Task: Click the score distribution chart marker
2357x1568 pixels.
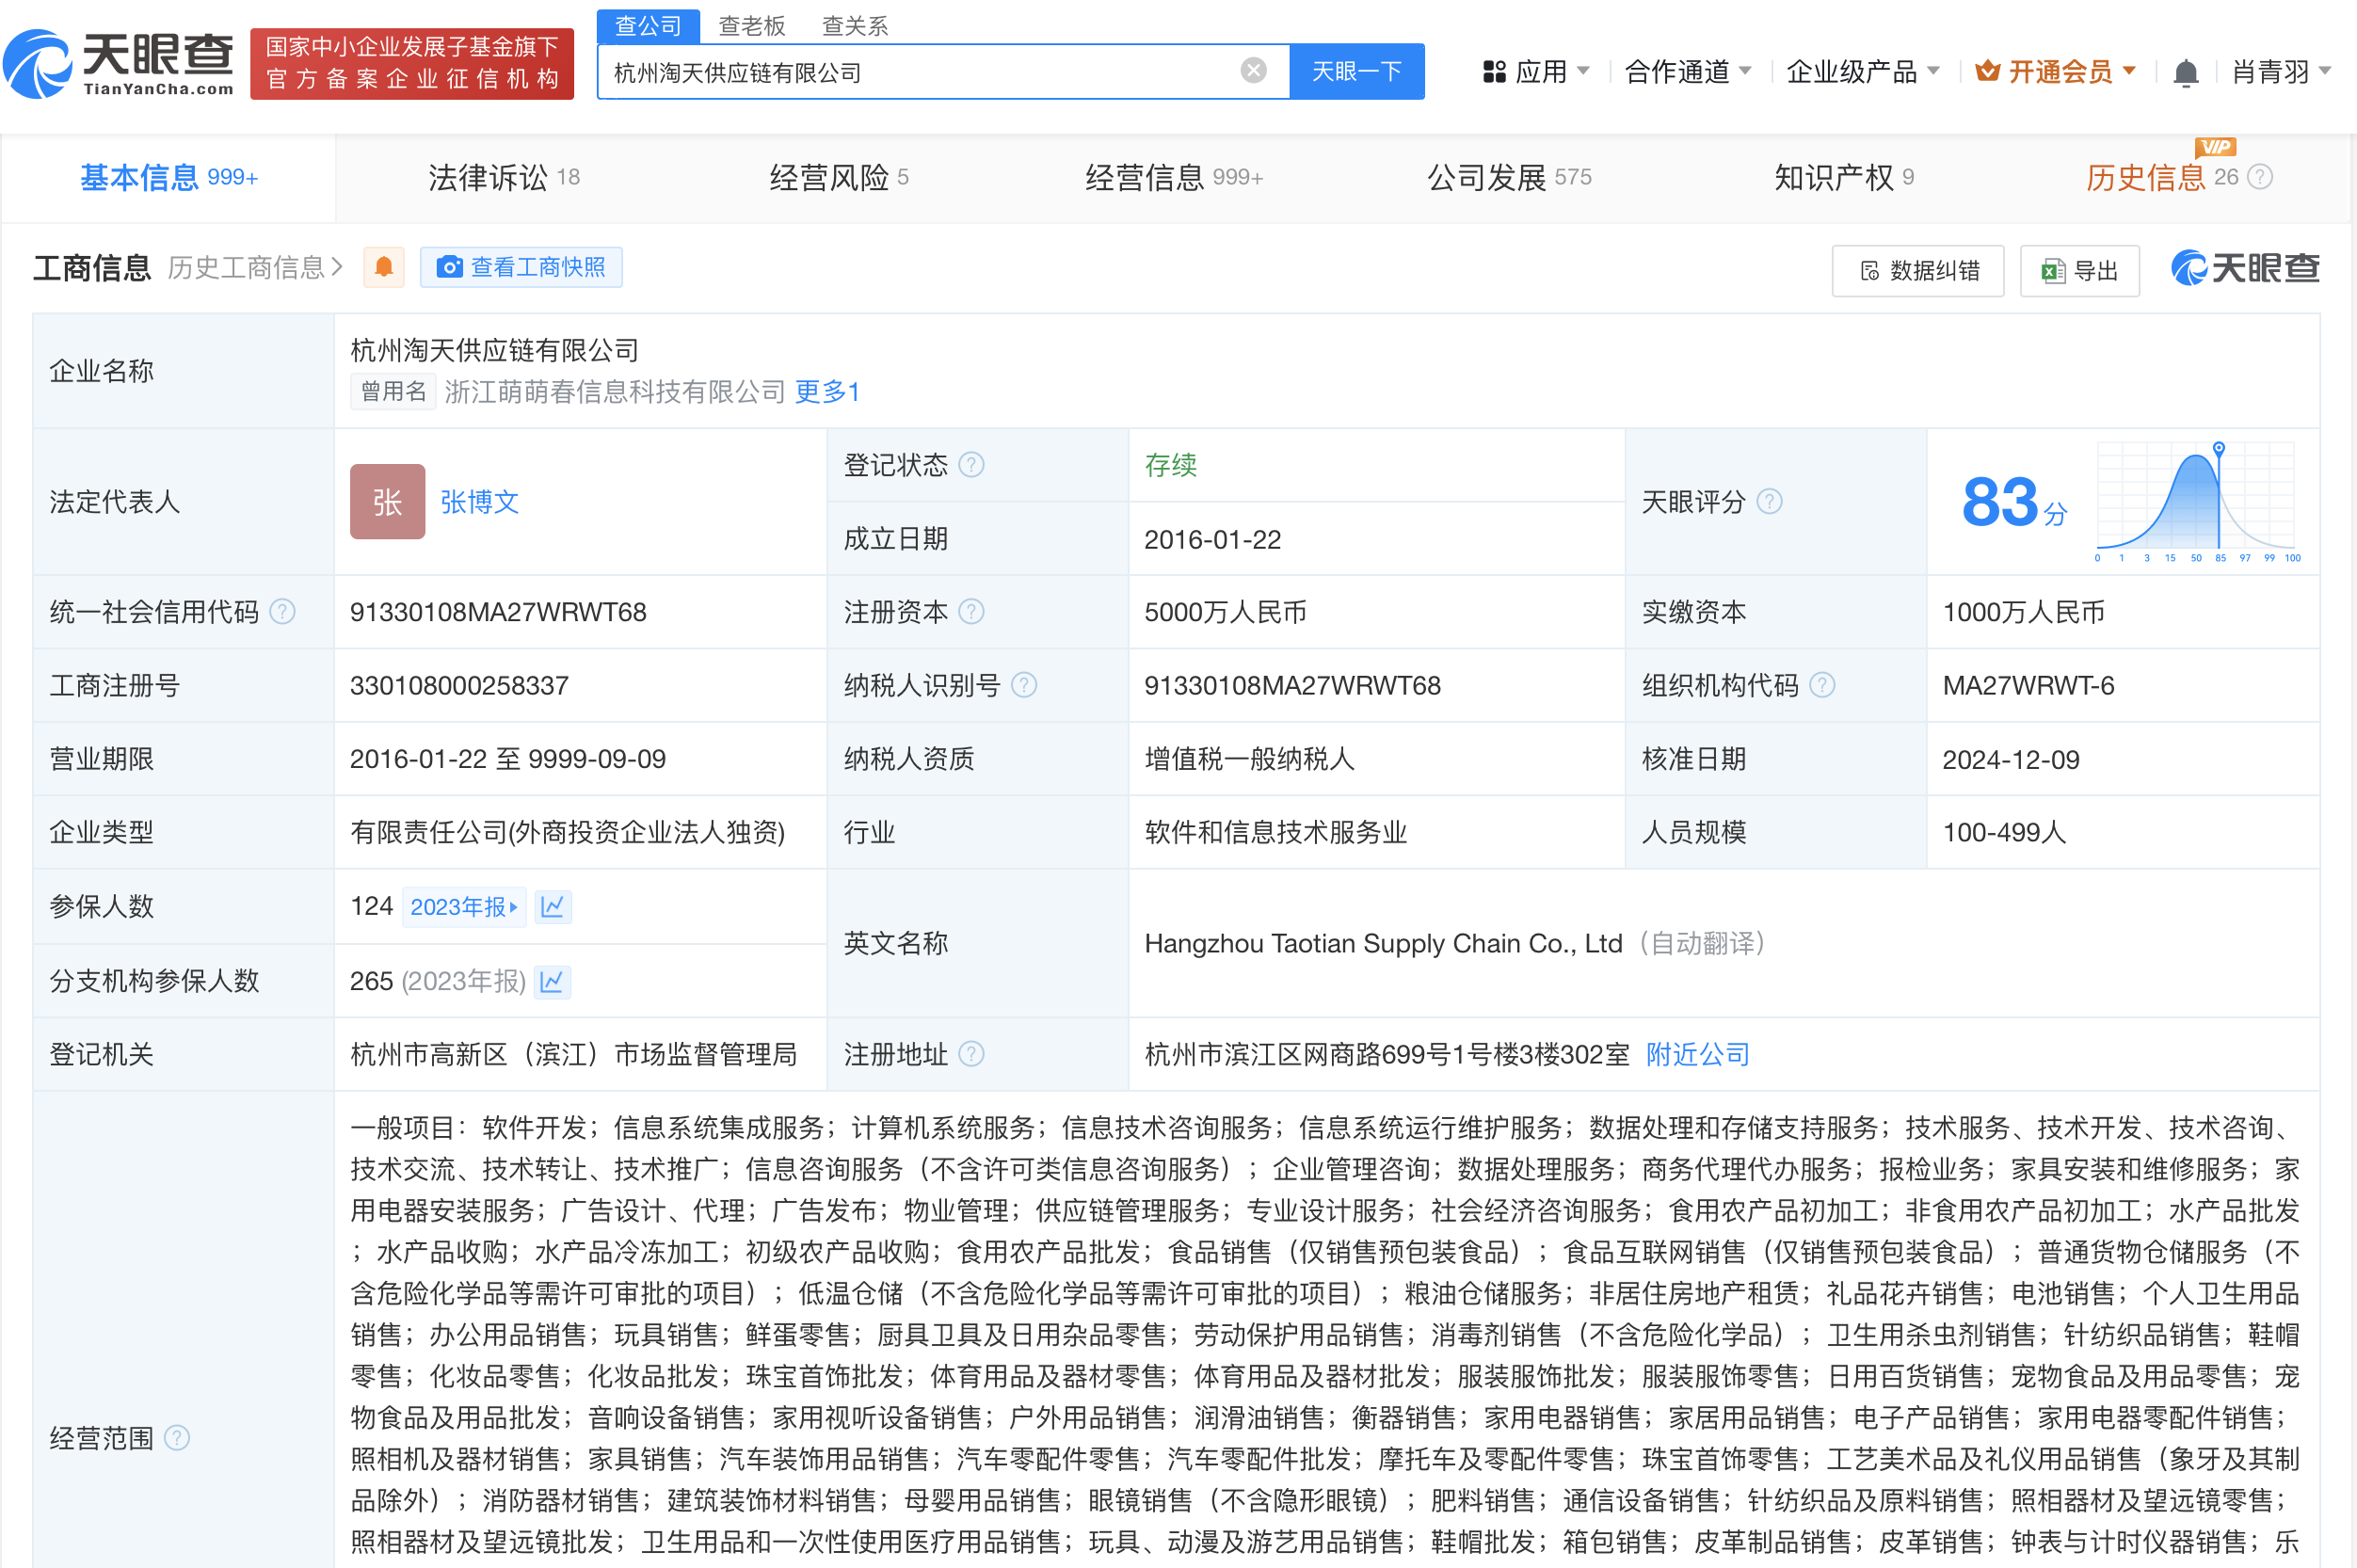Action: pyautogui.click(x=2219, y=448)
